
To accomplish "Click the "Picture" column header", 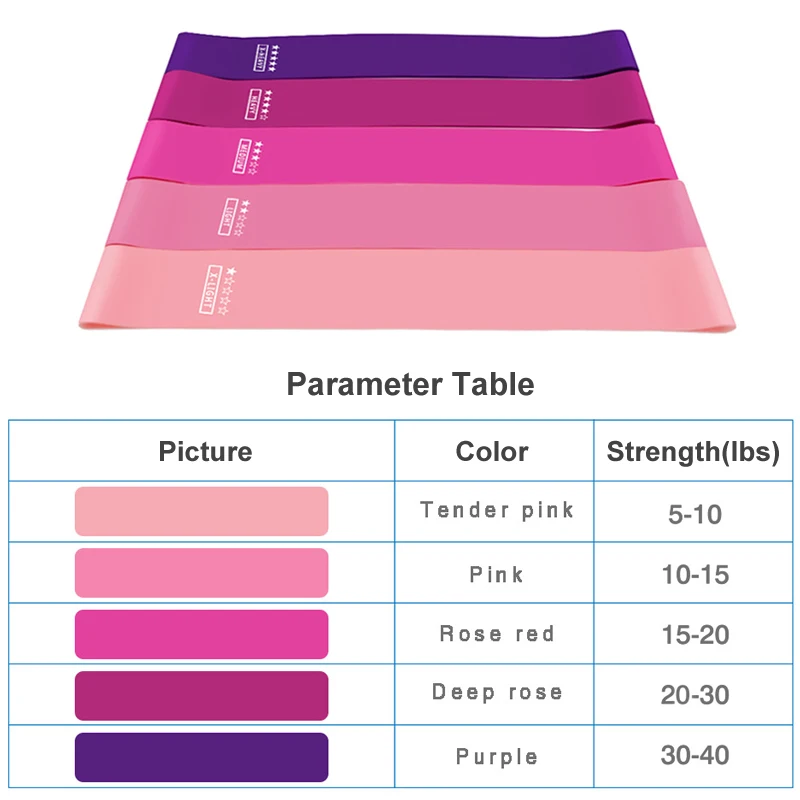I will [x=205, y=451].
